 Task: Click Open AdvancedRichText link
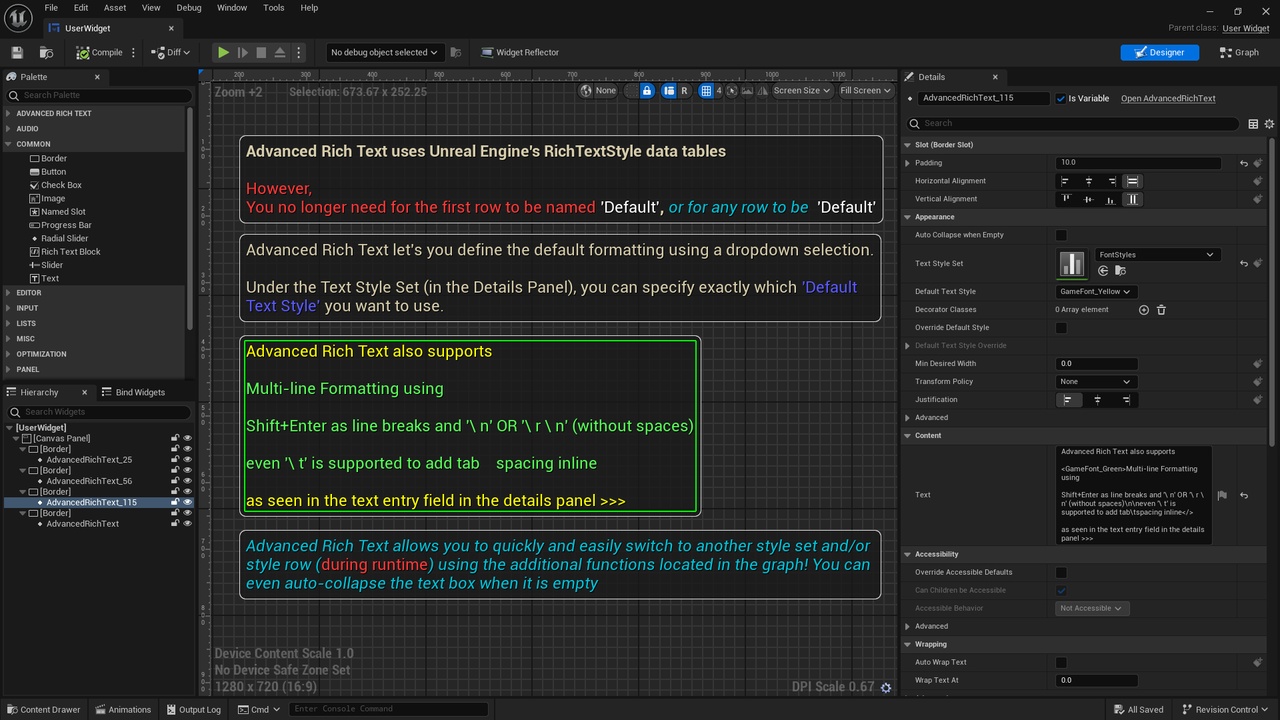point(1168,98)
